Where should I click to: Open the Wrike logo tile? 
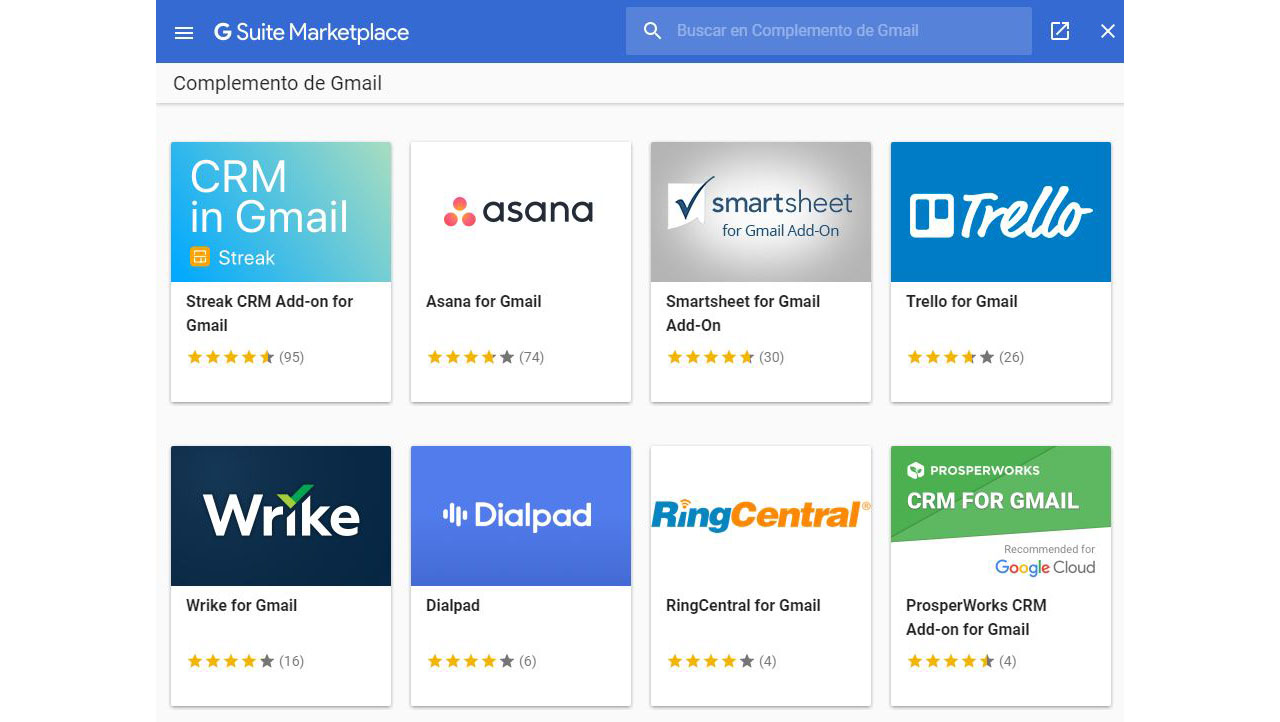pyautogui.click(x=281, y=516)
